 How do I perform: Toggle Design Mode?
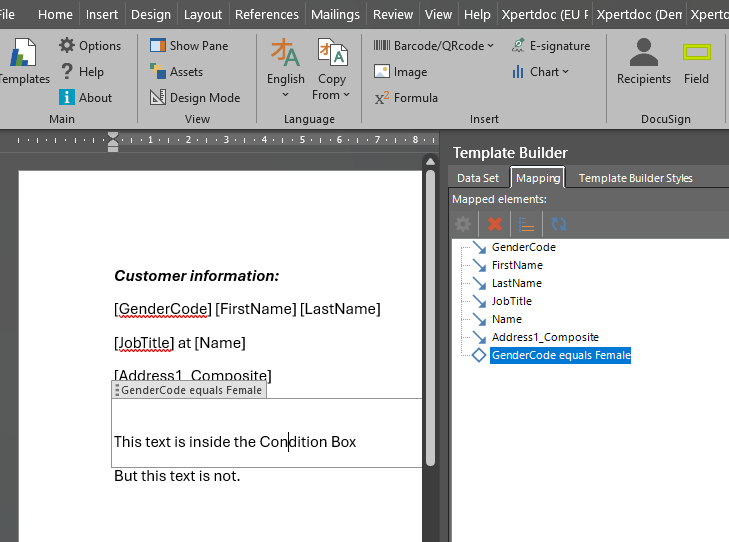click(195, 98)
